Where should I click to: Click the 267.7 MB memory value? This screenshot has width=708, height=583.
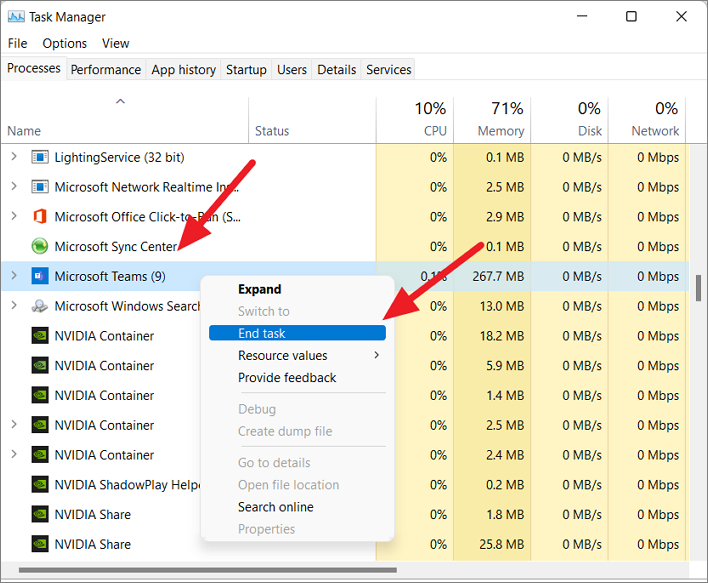[498, 276]
